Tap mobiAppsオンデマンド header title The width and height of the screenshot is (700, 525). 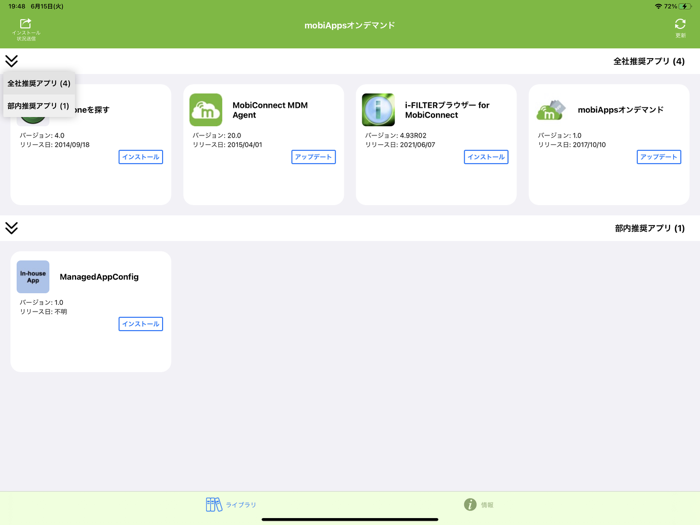coord(350,25)
